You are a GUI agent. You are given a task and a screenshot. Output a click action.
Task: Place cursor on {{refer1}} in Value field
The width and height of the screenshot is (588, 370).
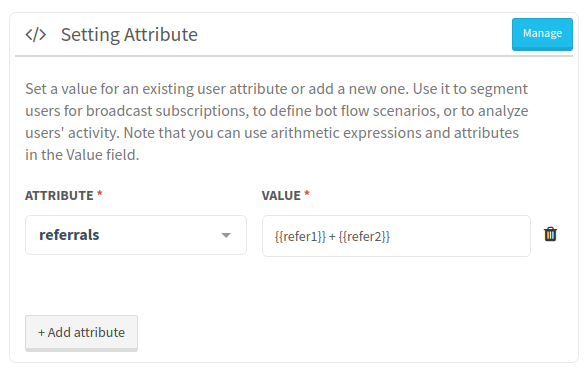point(300,237)
